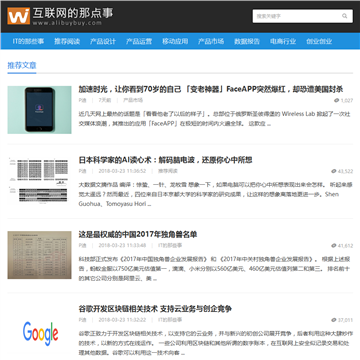360x360 pixels.
Task: Click author P迪 under the 谷歌 article
Action: (x=82, y=320)
